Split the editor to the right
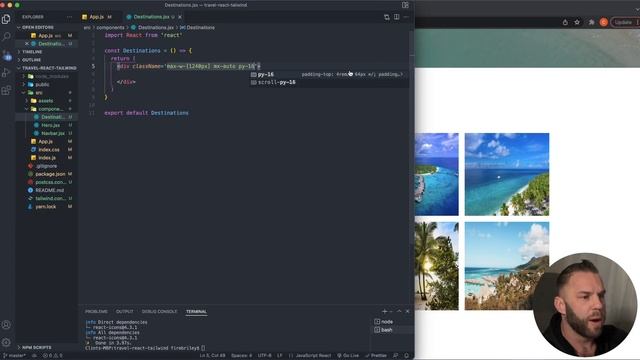 397,17
